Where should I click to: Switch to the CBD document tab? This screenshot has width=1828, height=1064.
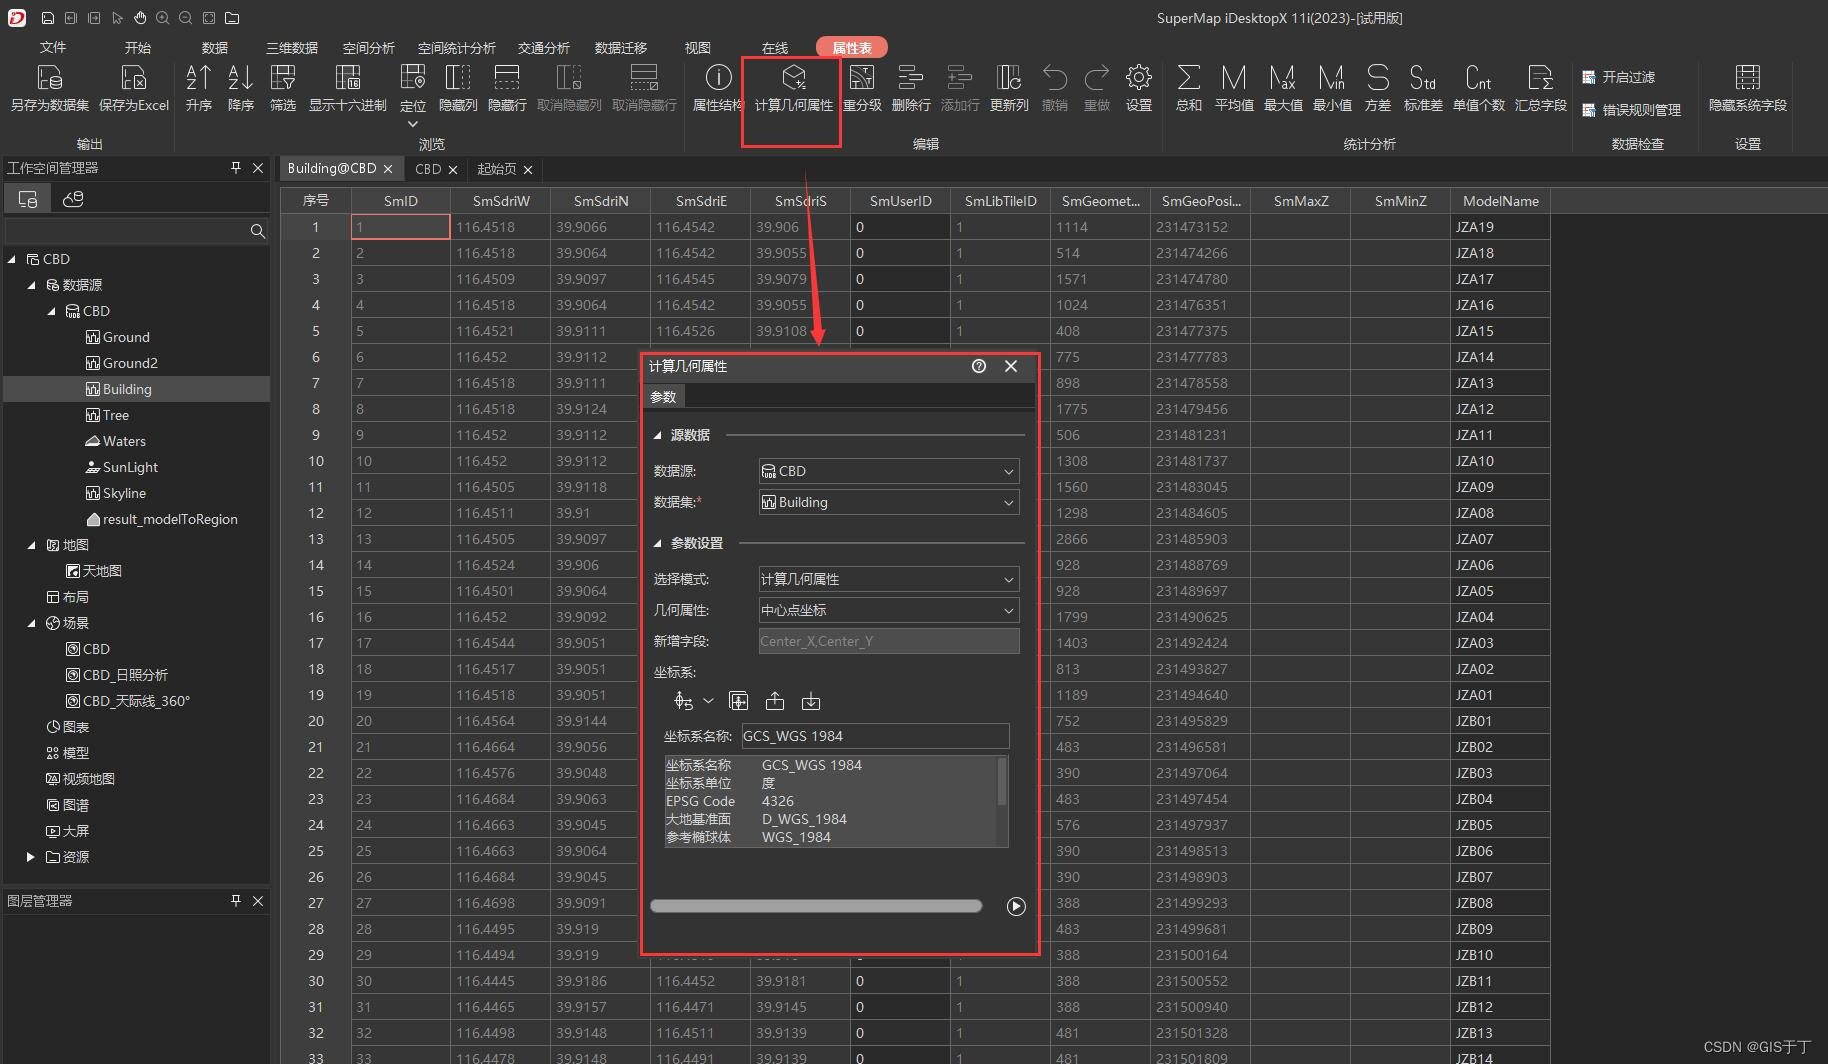click(428, 169)
